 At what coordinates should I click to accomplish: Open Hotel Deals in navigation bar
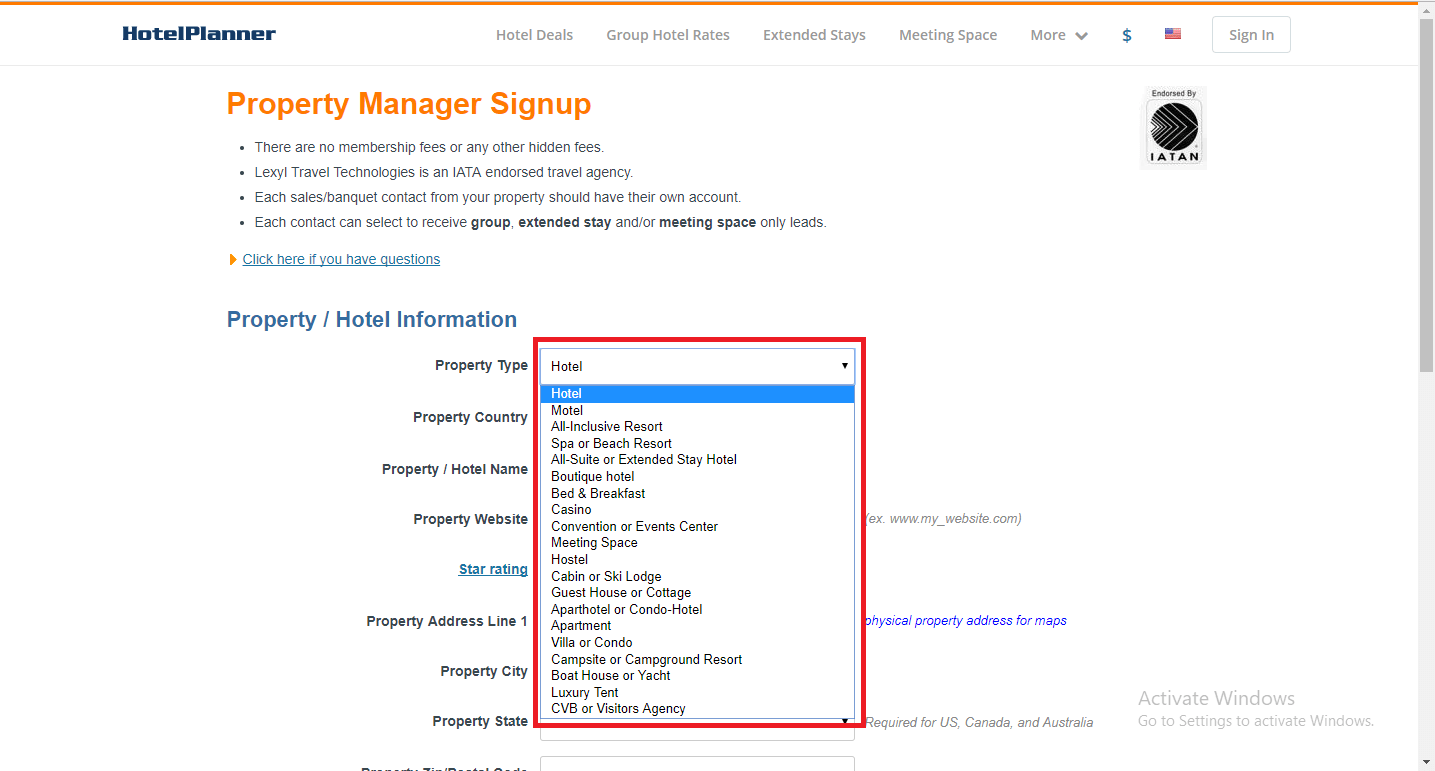click(x=534, y=35)
